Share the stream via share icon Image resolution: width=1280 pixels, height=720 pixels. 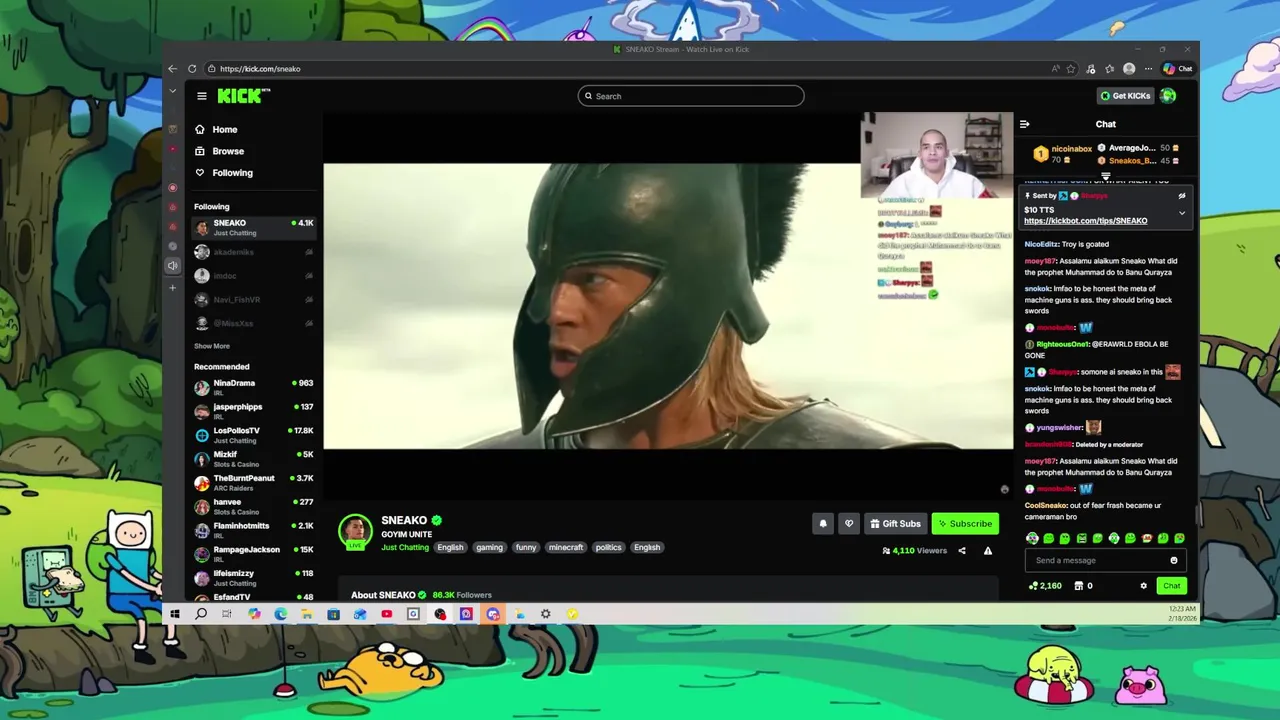[x=962, y=551]
